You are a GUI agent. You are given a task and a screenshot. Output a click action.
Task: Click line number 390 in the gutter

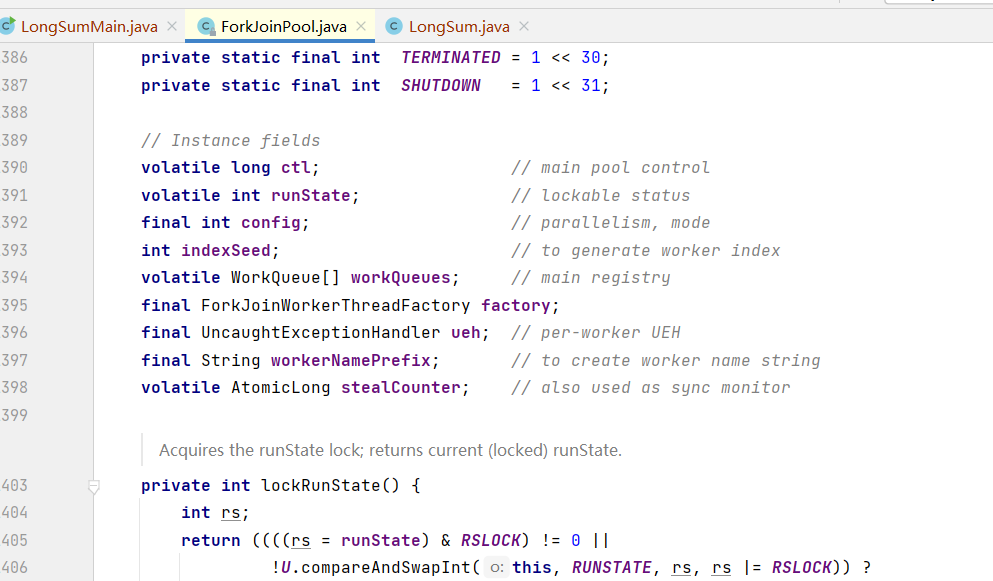[x=15, y=168]
